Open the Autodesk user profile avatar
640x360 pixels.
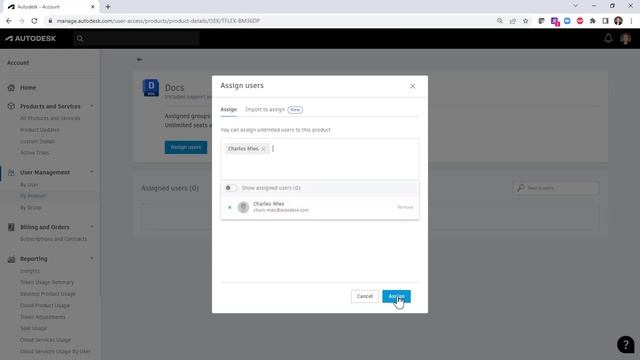point(625,38)
